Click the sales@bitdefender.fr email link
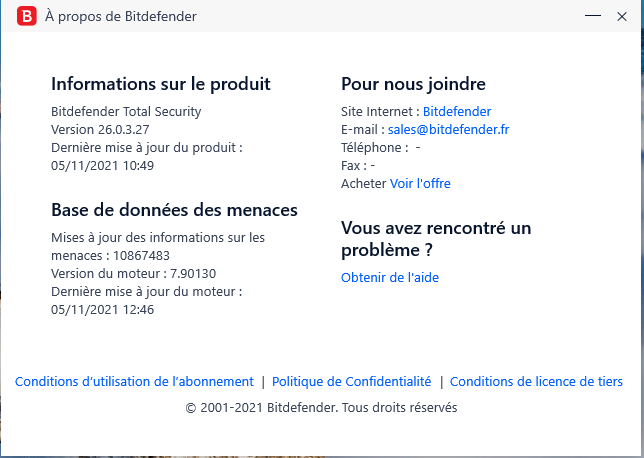 (449, 130)
